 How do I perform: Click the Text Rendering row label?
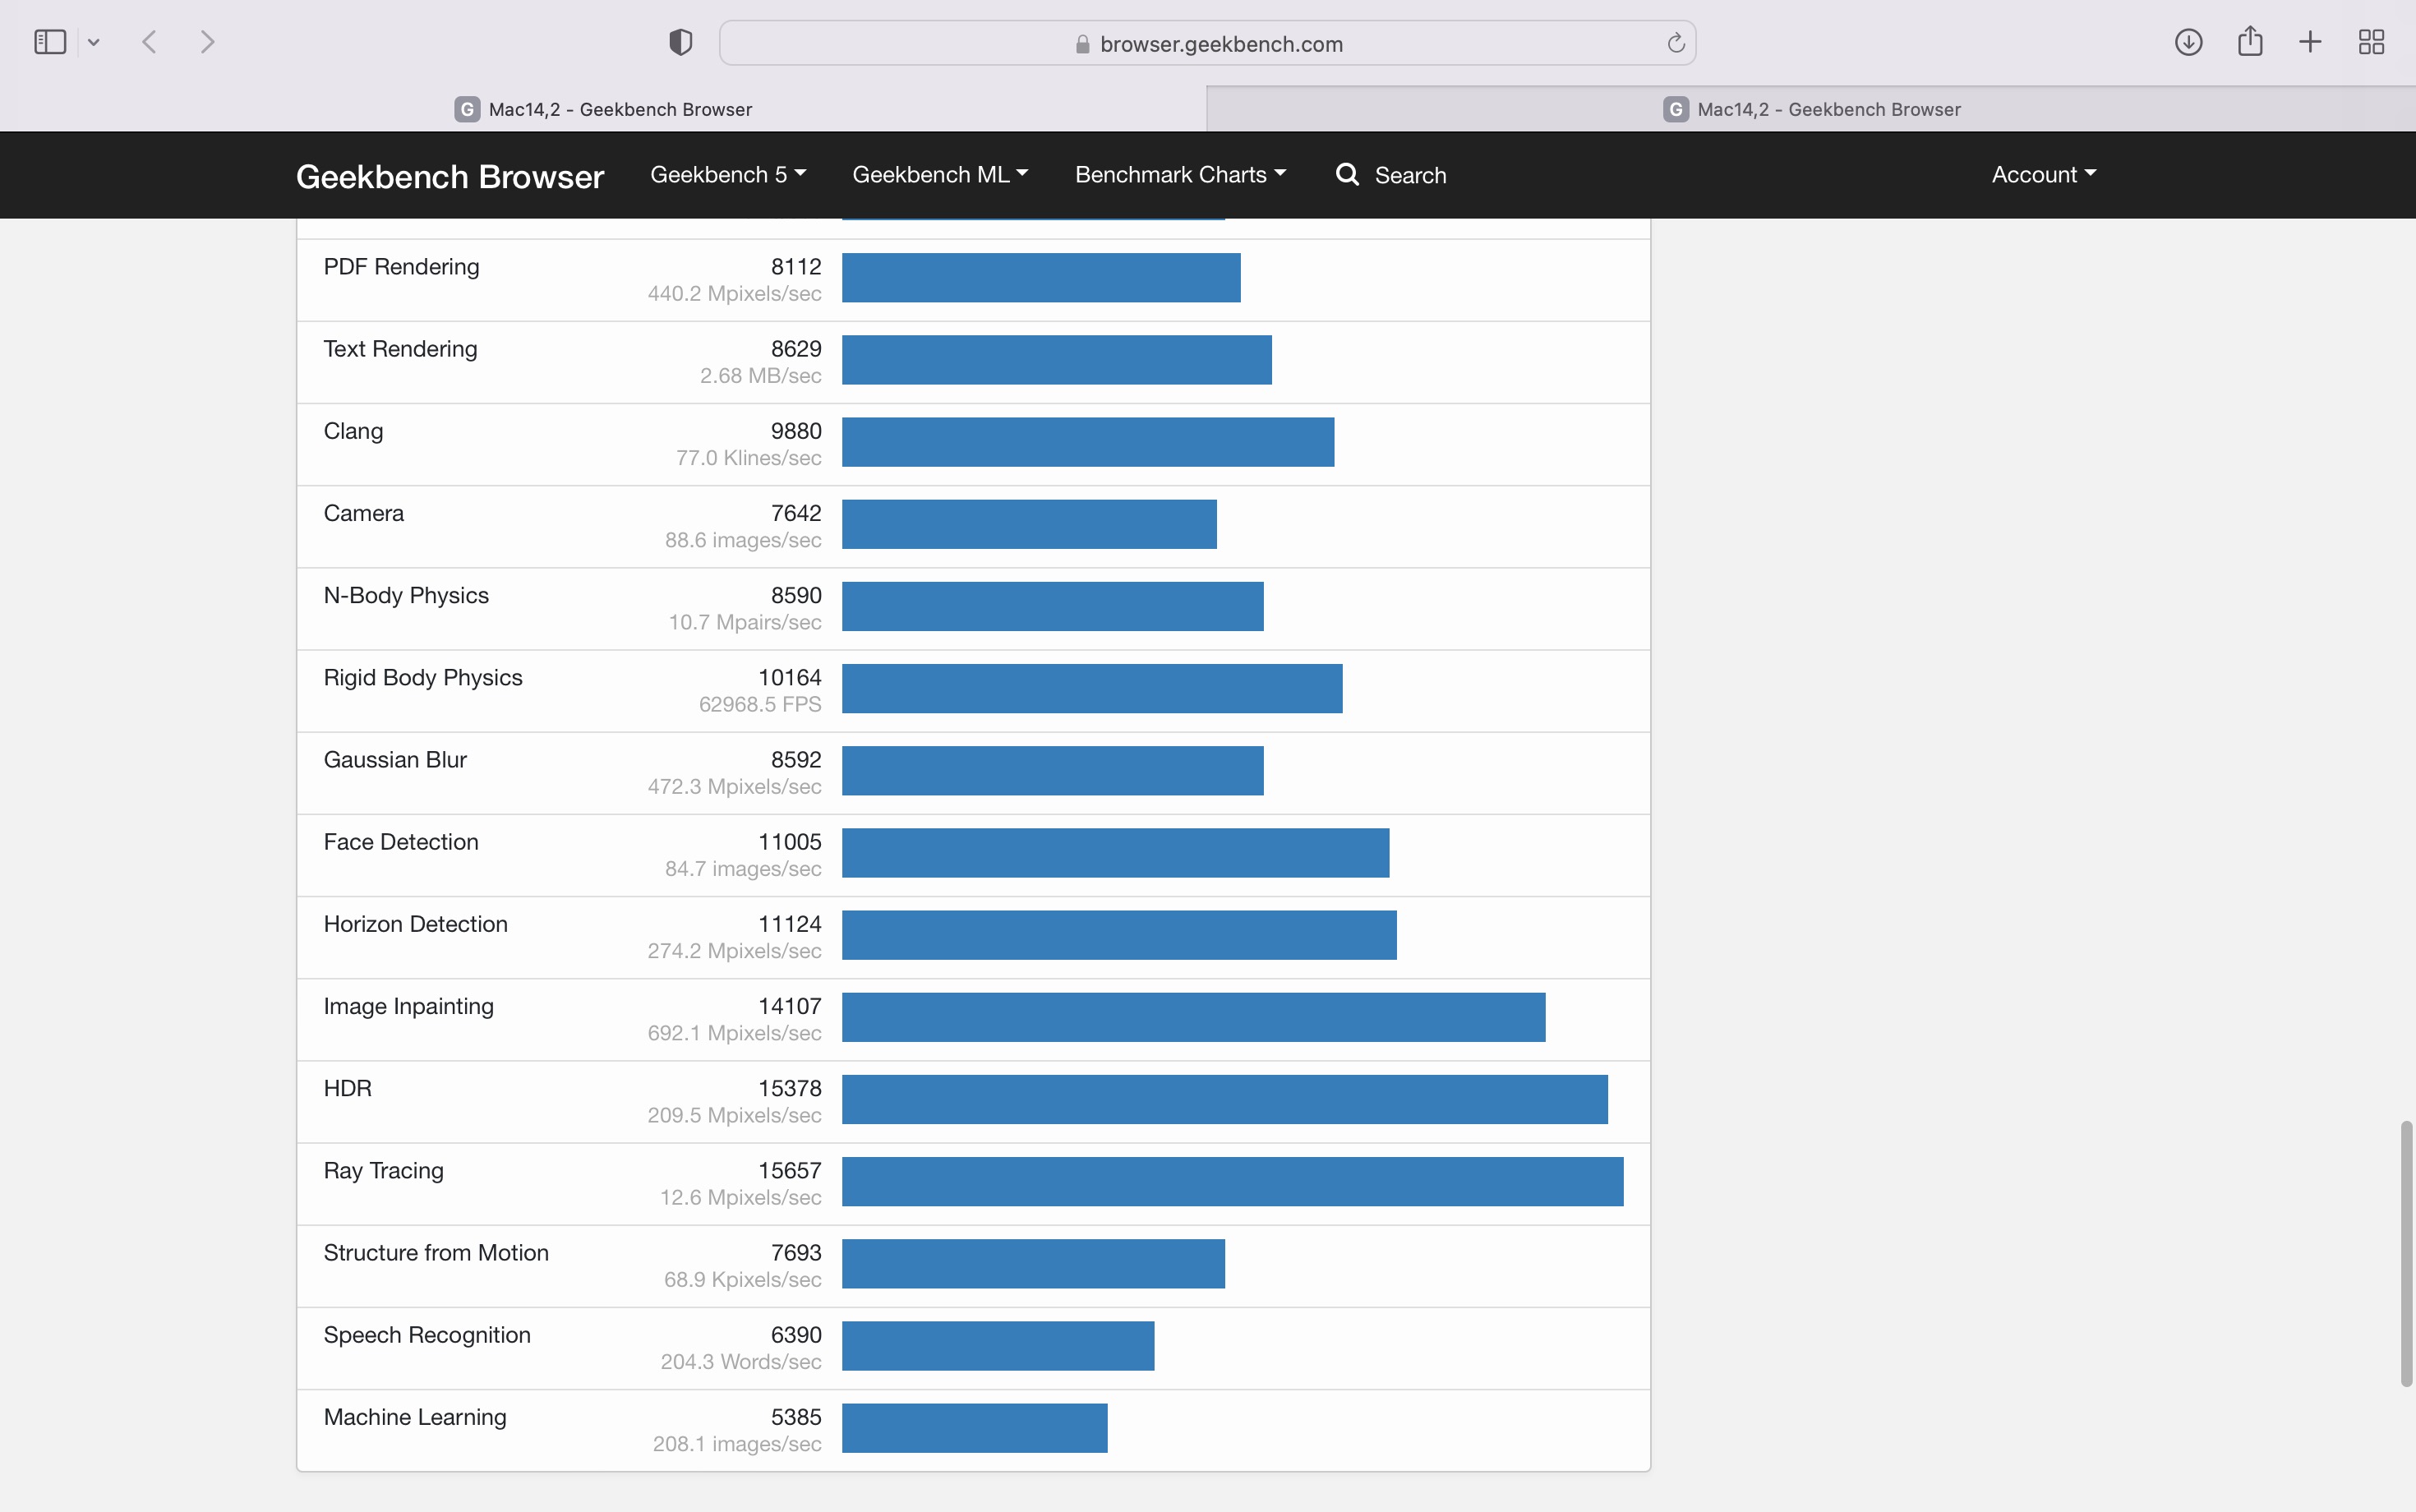(x=400, y=349)
